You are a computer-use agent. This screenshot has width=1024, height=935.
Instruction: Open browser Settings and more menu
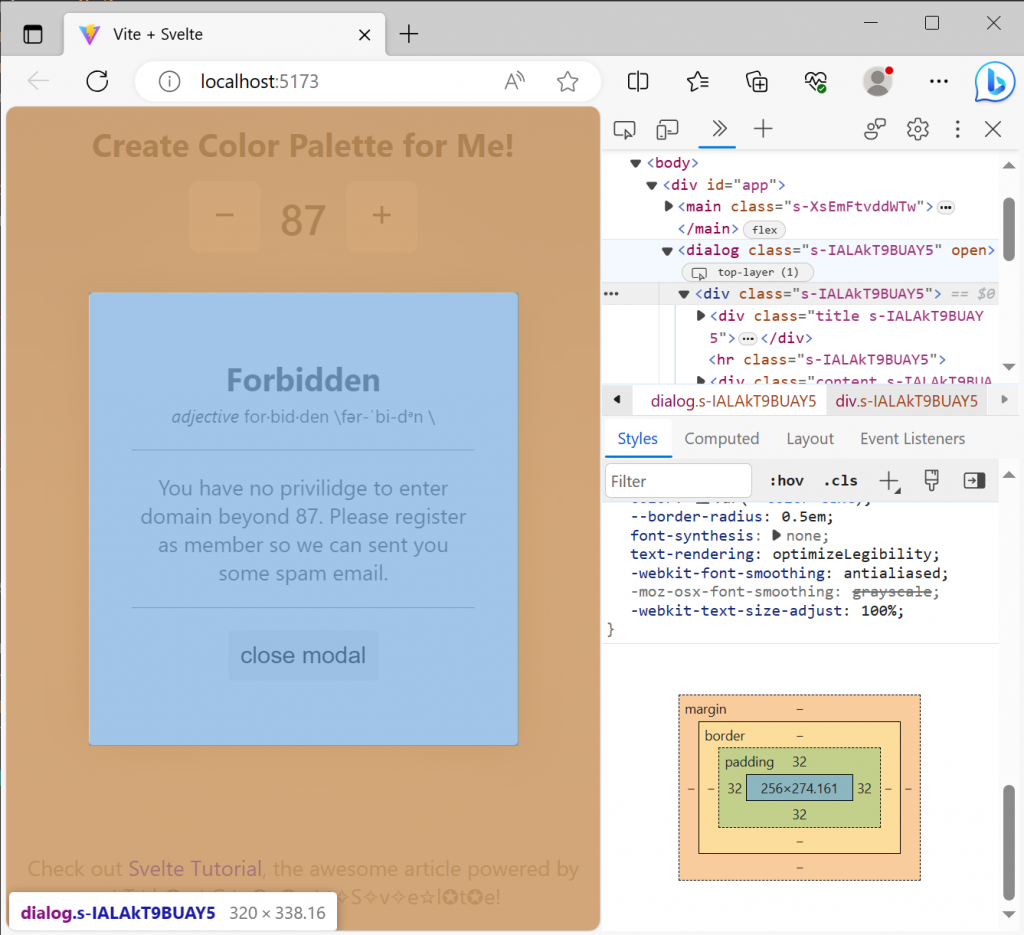938,82
